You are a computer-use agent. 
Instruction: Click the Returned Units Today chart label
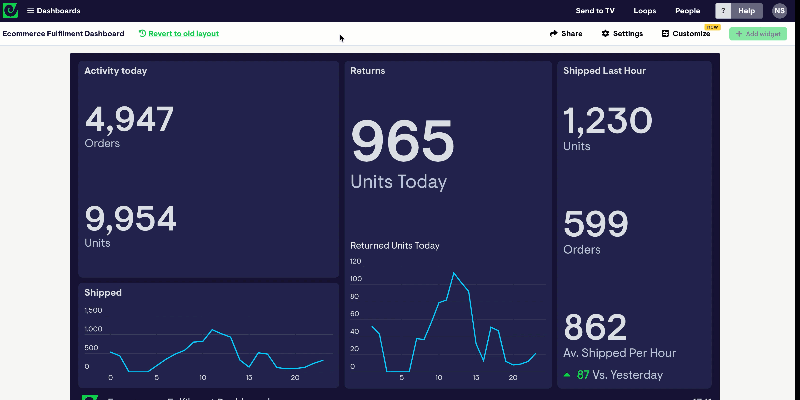(394, 245)
